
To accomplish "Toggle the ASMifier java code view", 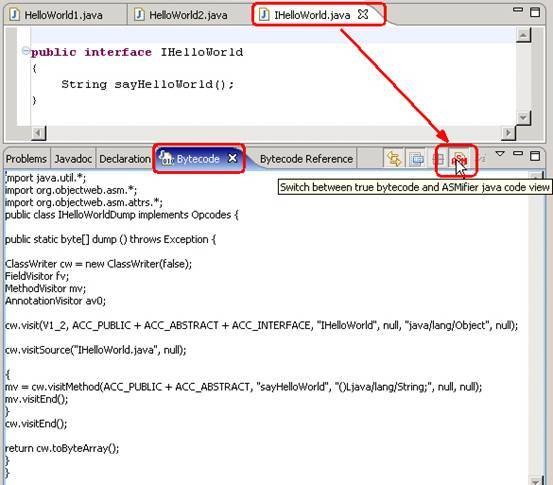I will pos(460,159).
